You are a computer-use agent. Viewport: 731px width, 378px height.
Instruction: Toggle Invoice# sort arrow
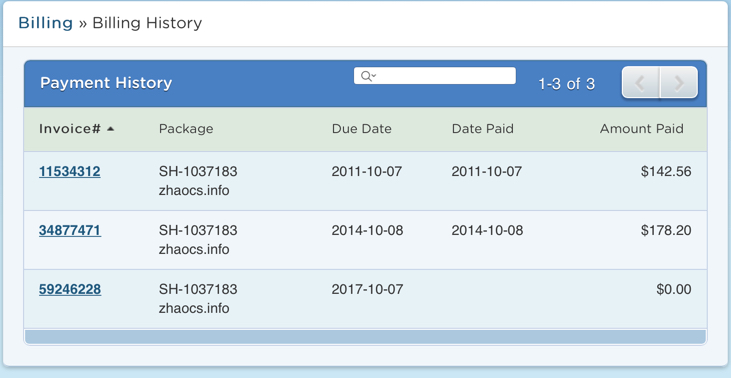[110, 129]
